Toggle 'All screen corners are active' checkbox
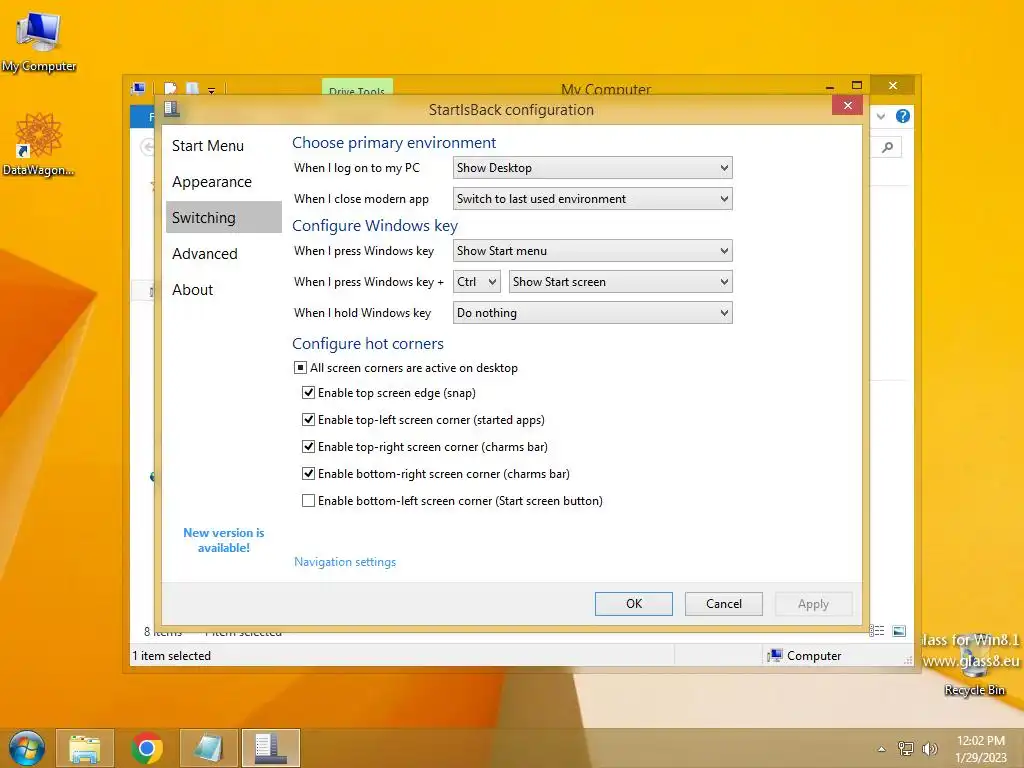 [300, 368]
